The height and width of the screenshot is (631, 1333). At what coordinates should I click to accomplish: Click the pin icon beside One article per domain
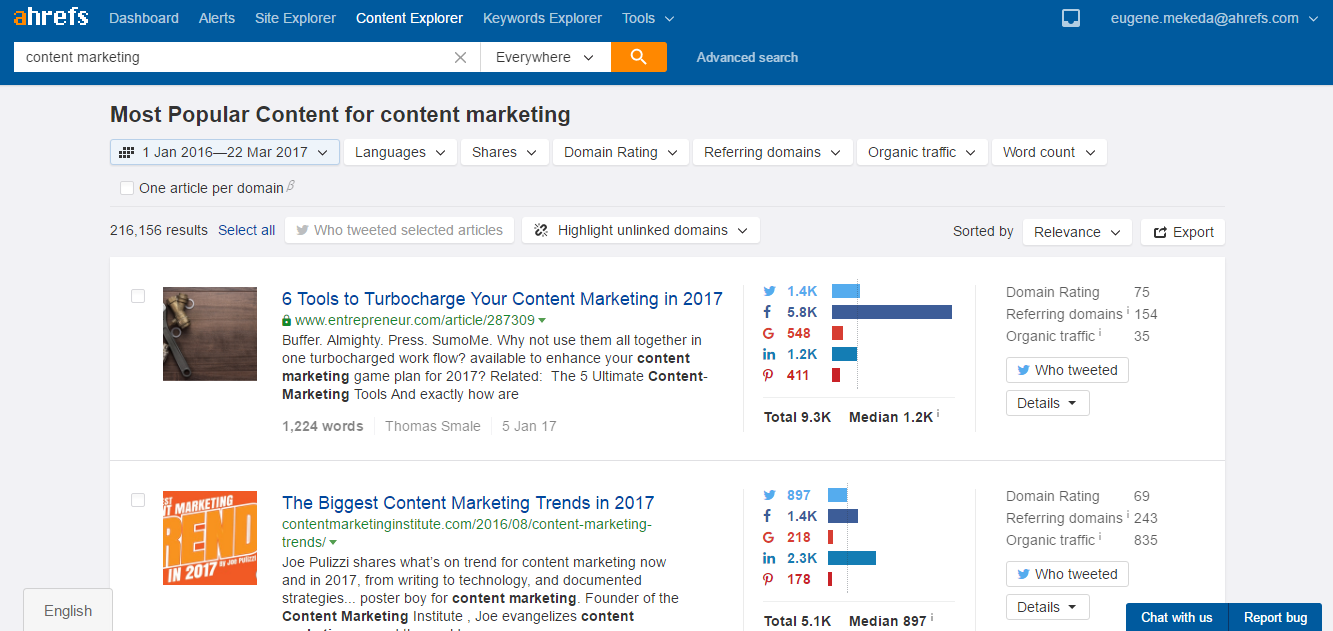point(291,186)
